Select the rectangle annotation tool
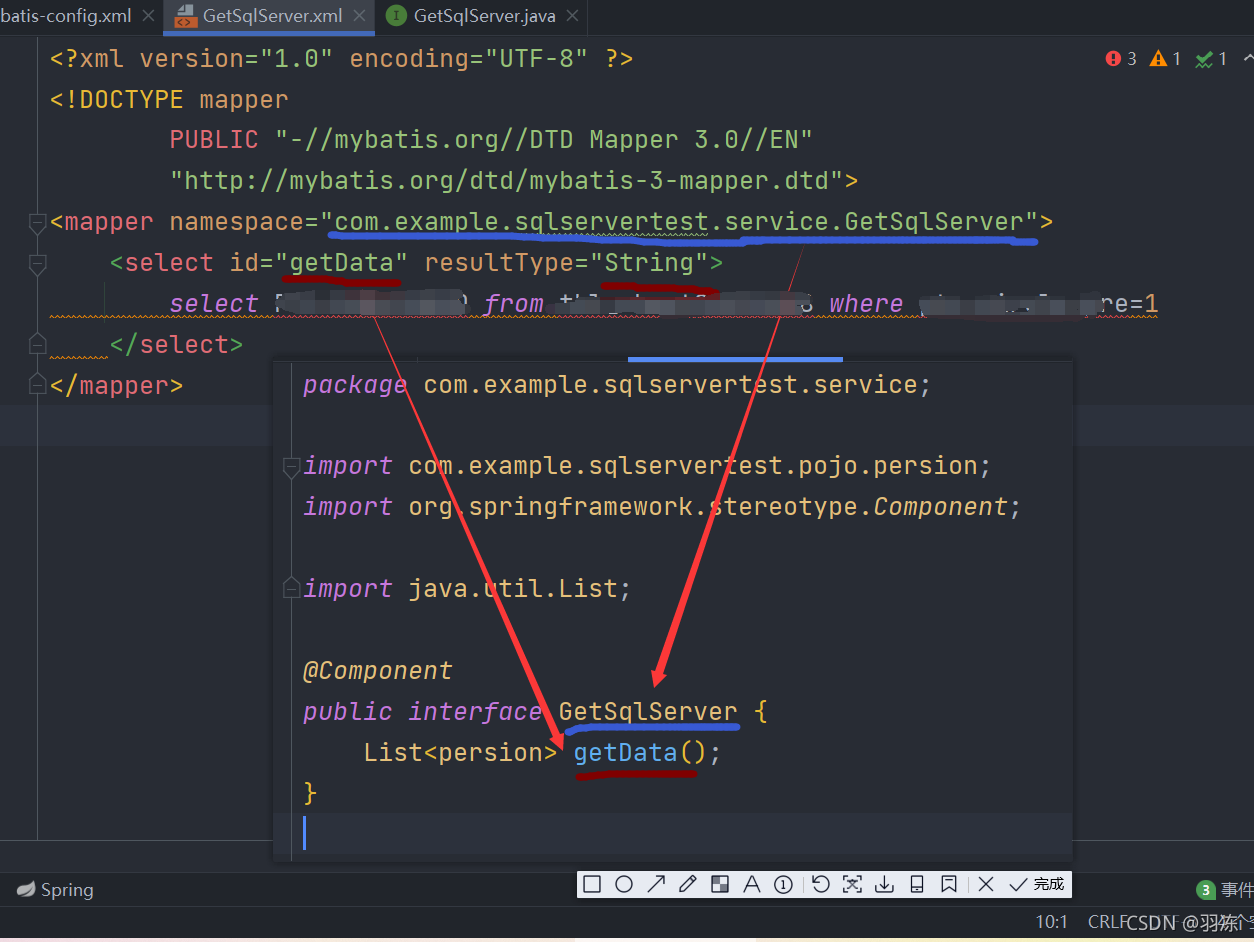 point(592,884)
